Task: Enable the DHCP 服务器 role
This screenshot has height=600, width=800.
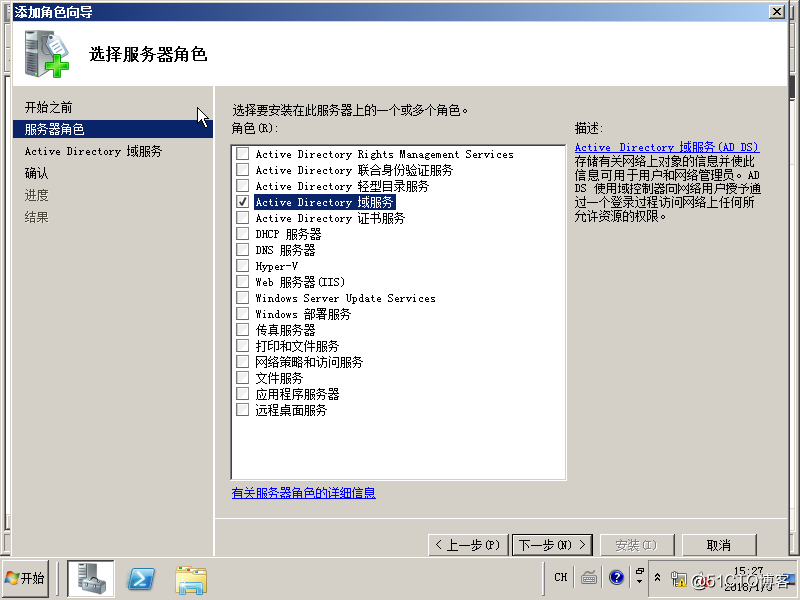Action: tap(243, 234)
